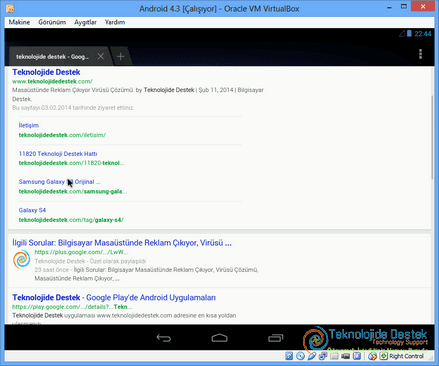Open the browser three-dot overflow menu
Viewport: 439px width, 366px height.
tap(420, 54)
